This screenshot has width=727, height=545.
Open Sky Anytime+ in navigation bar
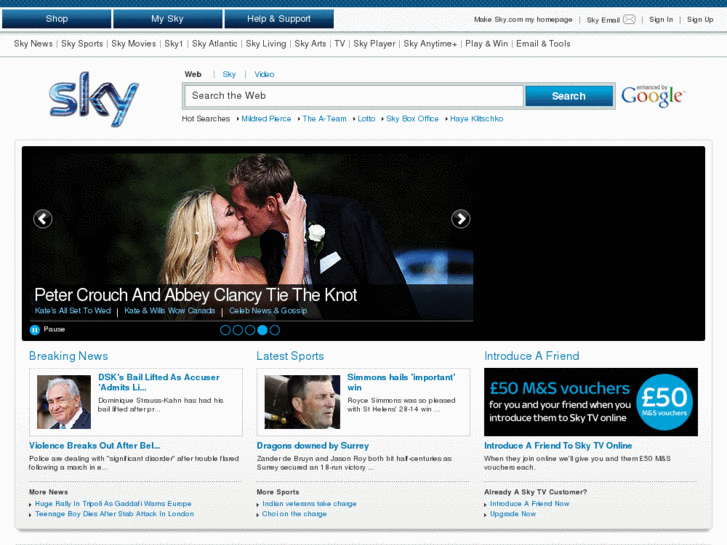point(430,44)
